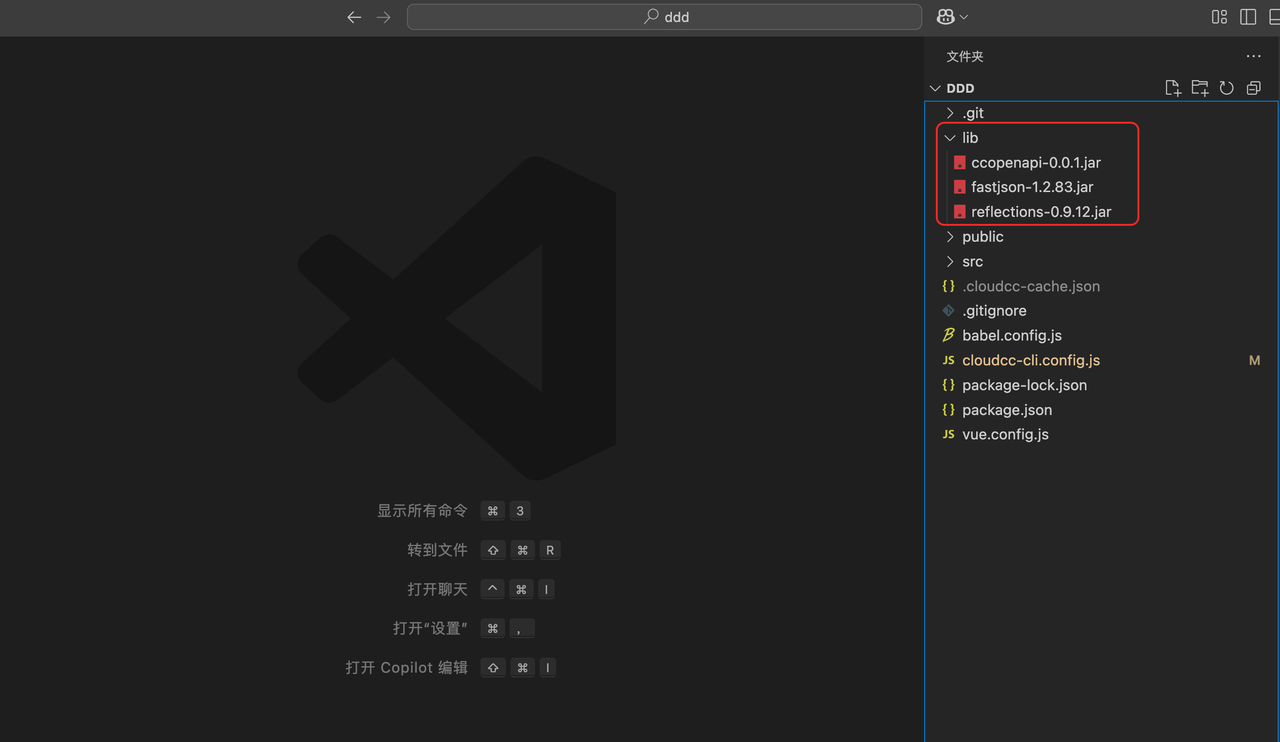Click the ddd search box
The width and height of the screenshot is (1280, 742).
pyautogui.click(x=664, y=17)
